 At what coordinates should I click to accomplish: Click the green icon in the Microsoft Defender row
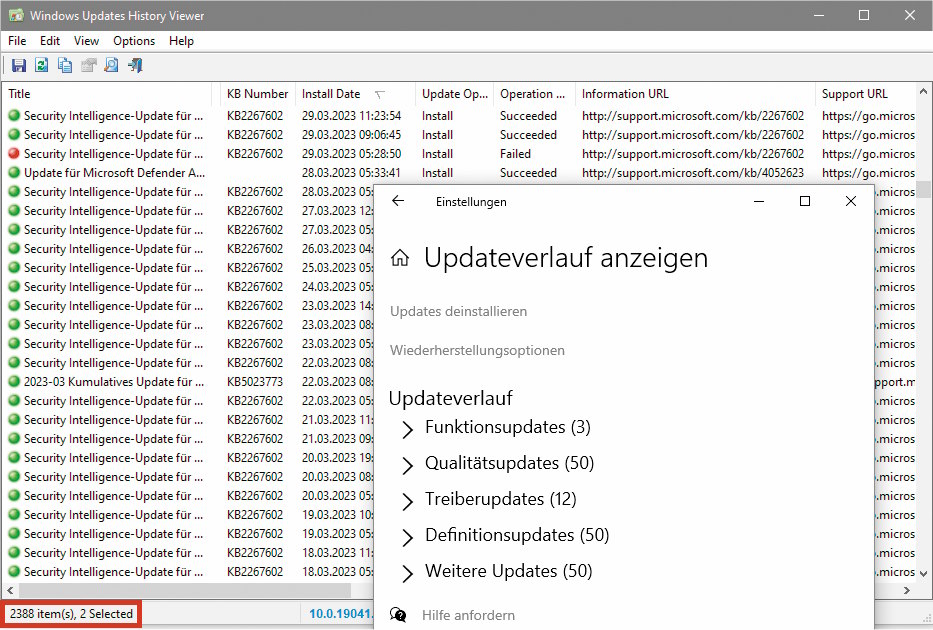point(14,173)
